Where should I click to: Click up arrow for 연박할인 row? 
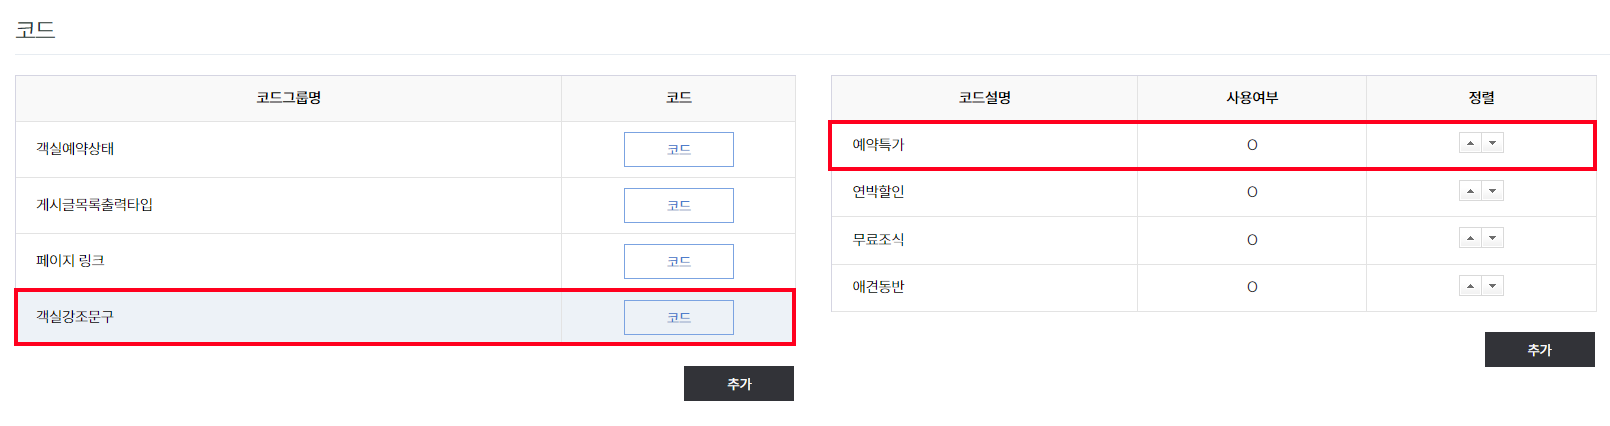[1470, 191]
